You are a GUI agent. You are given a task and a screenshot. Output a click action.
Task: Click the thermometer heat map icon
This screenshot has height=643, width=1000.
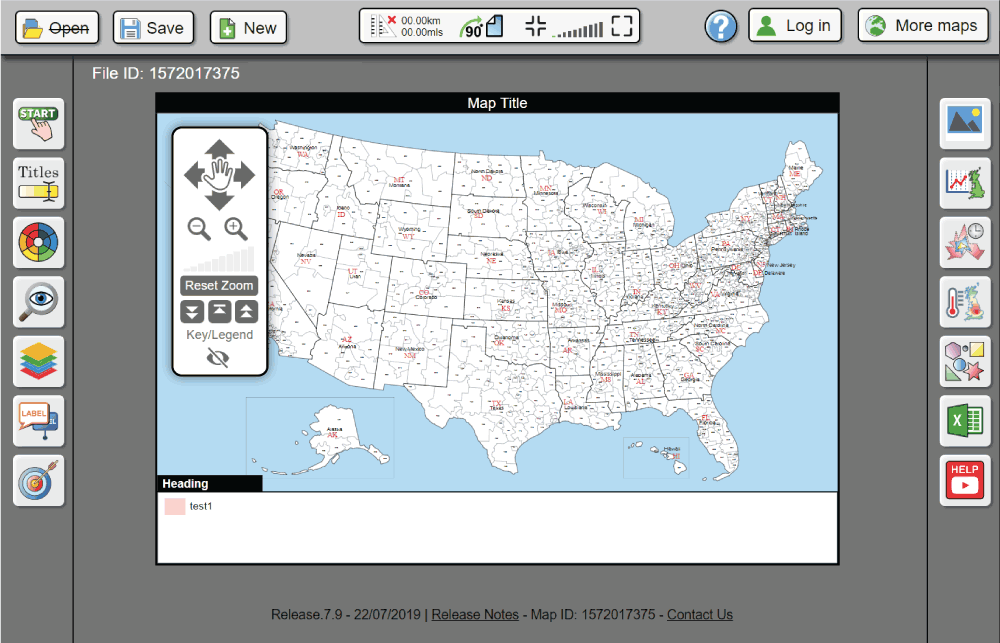tap(965, 302)
